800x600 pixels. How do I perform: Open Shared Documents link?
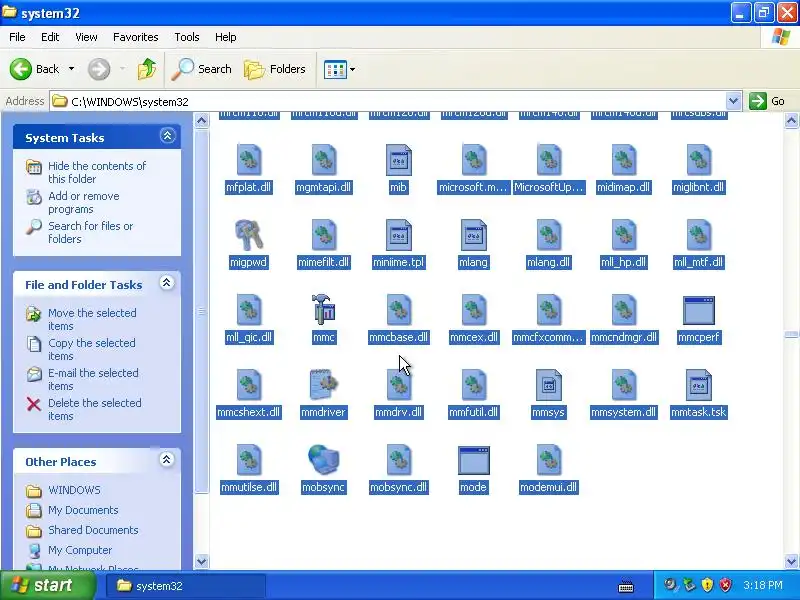(93, 530)
